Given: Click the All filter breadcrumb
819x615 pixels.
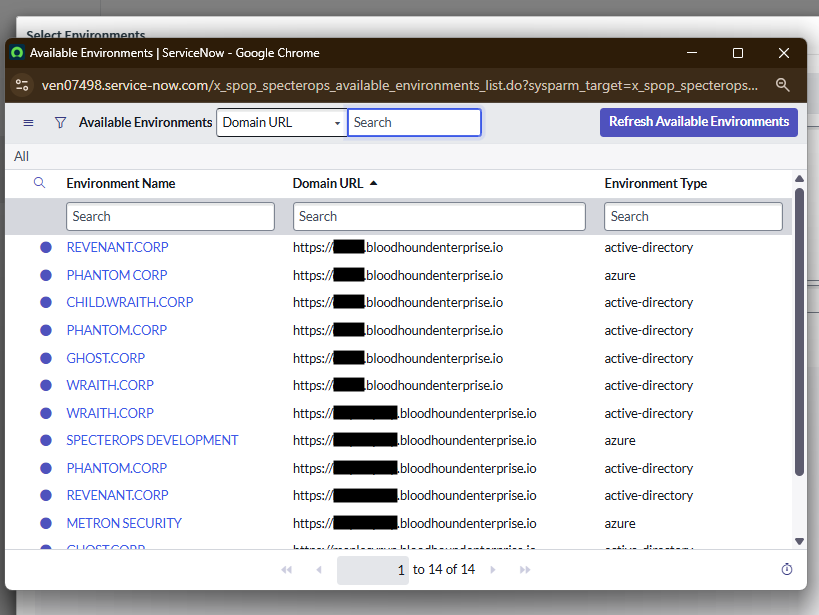Looking at the screenshot, I should tap(21, 156).
